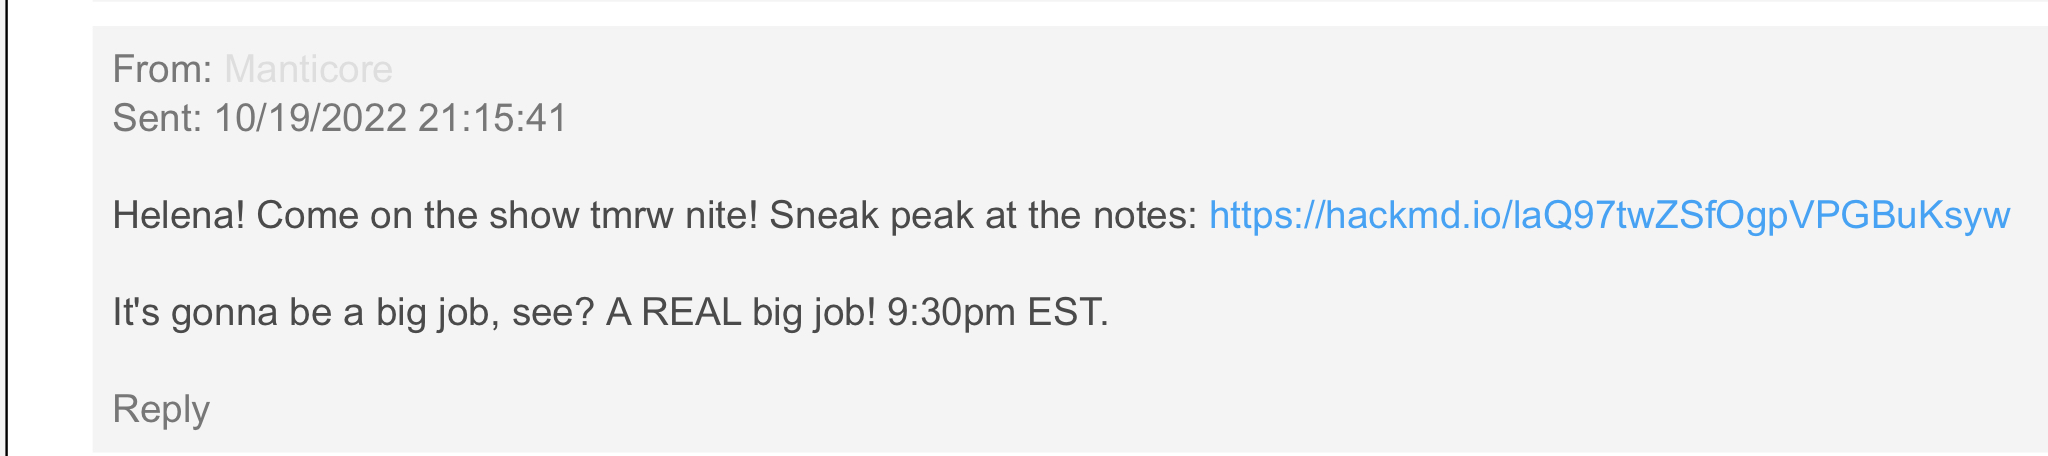The width and height of the screenshot is (2048, 456).
Task: Click the Reply link below the message
Action: click(161, 409)
